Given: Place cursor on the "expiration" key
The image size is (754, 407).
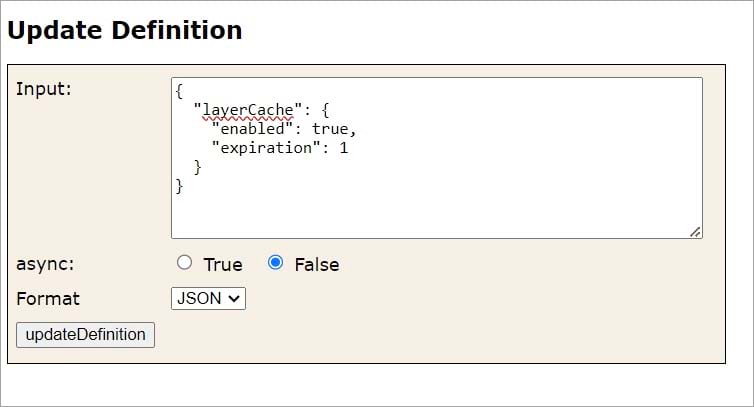Looking at the screenshot, I should click(x=267, y=148).
